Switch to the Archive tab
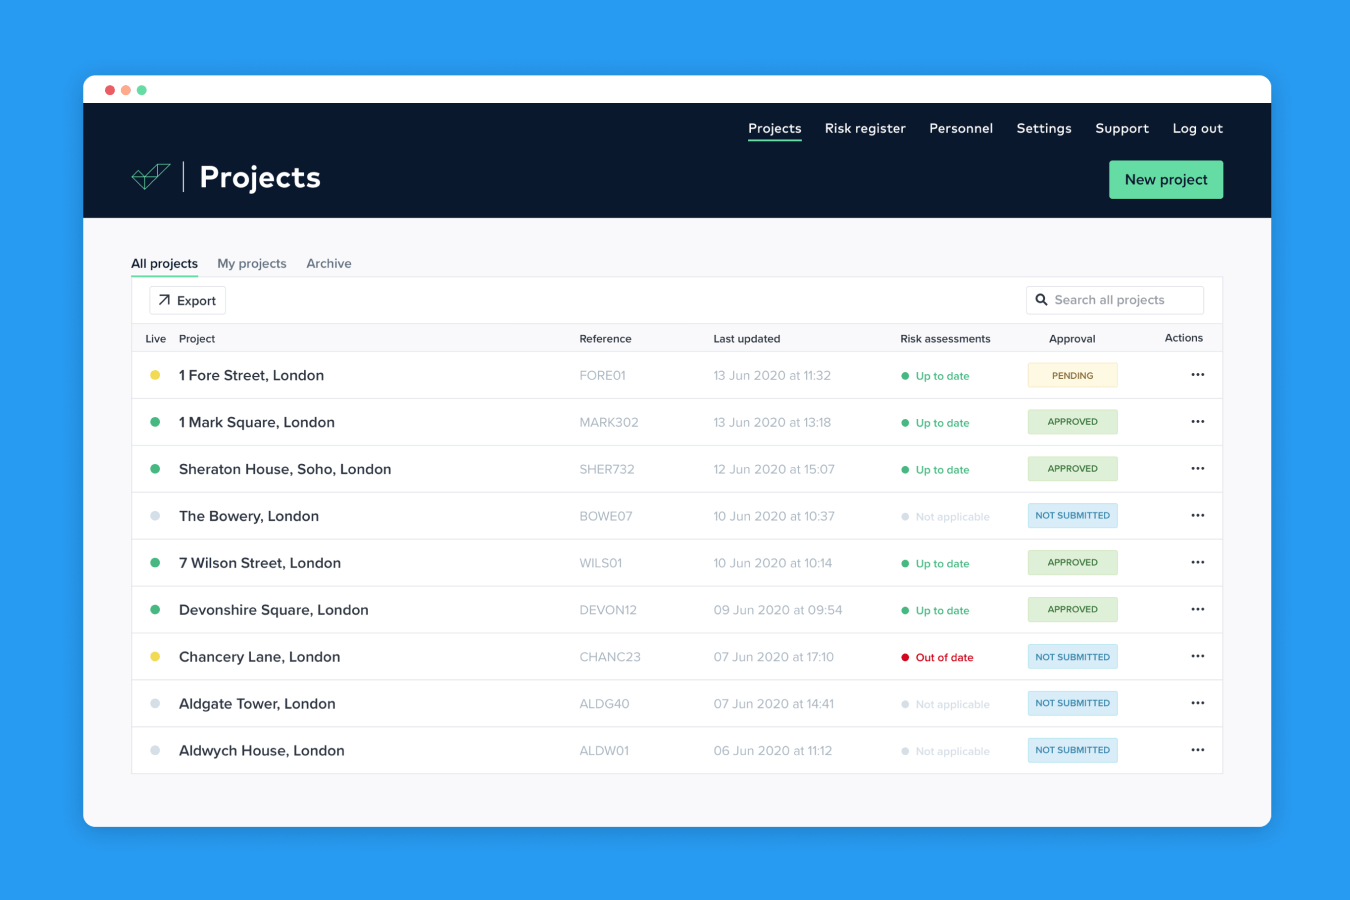Screen dimensions: 1350x900 point(329,264)
